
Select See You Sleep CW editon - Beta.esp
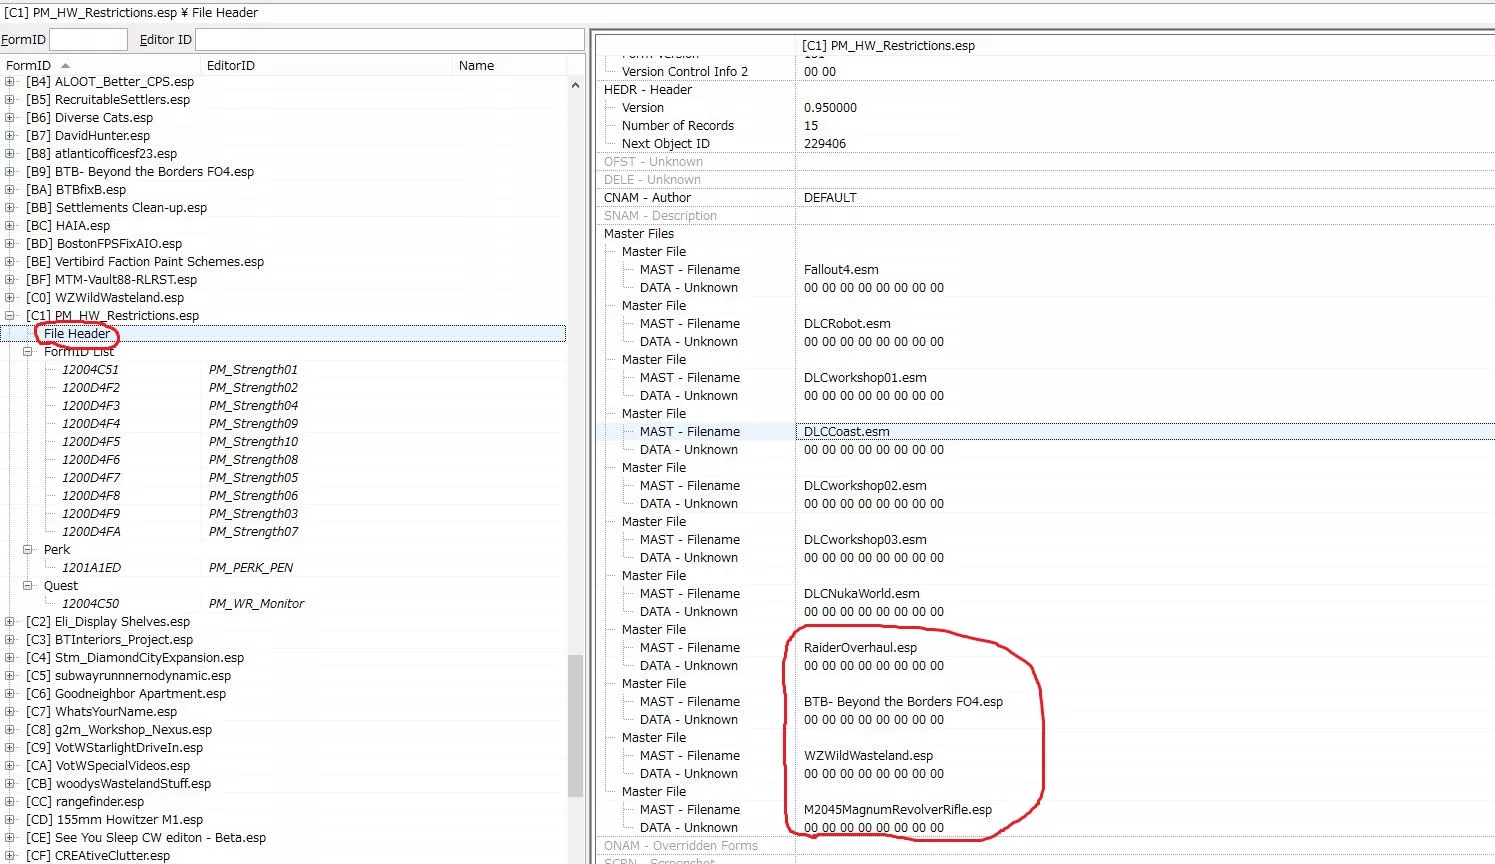(146, 838)
